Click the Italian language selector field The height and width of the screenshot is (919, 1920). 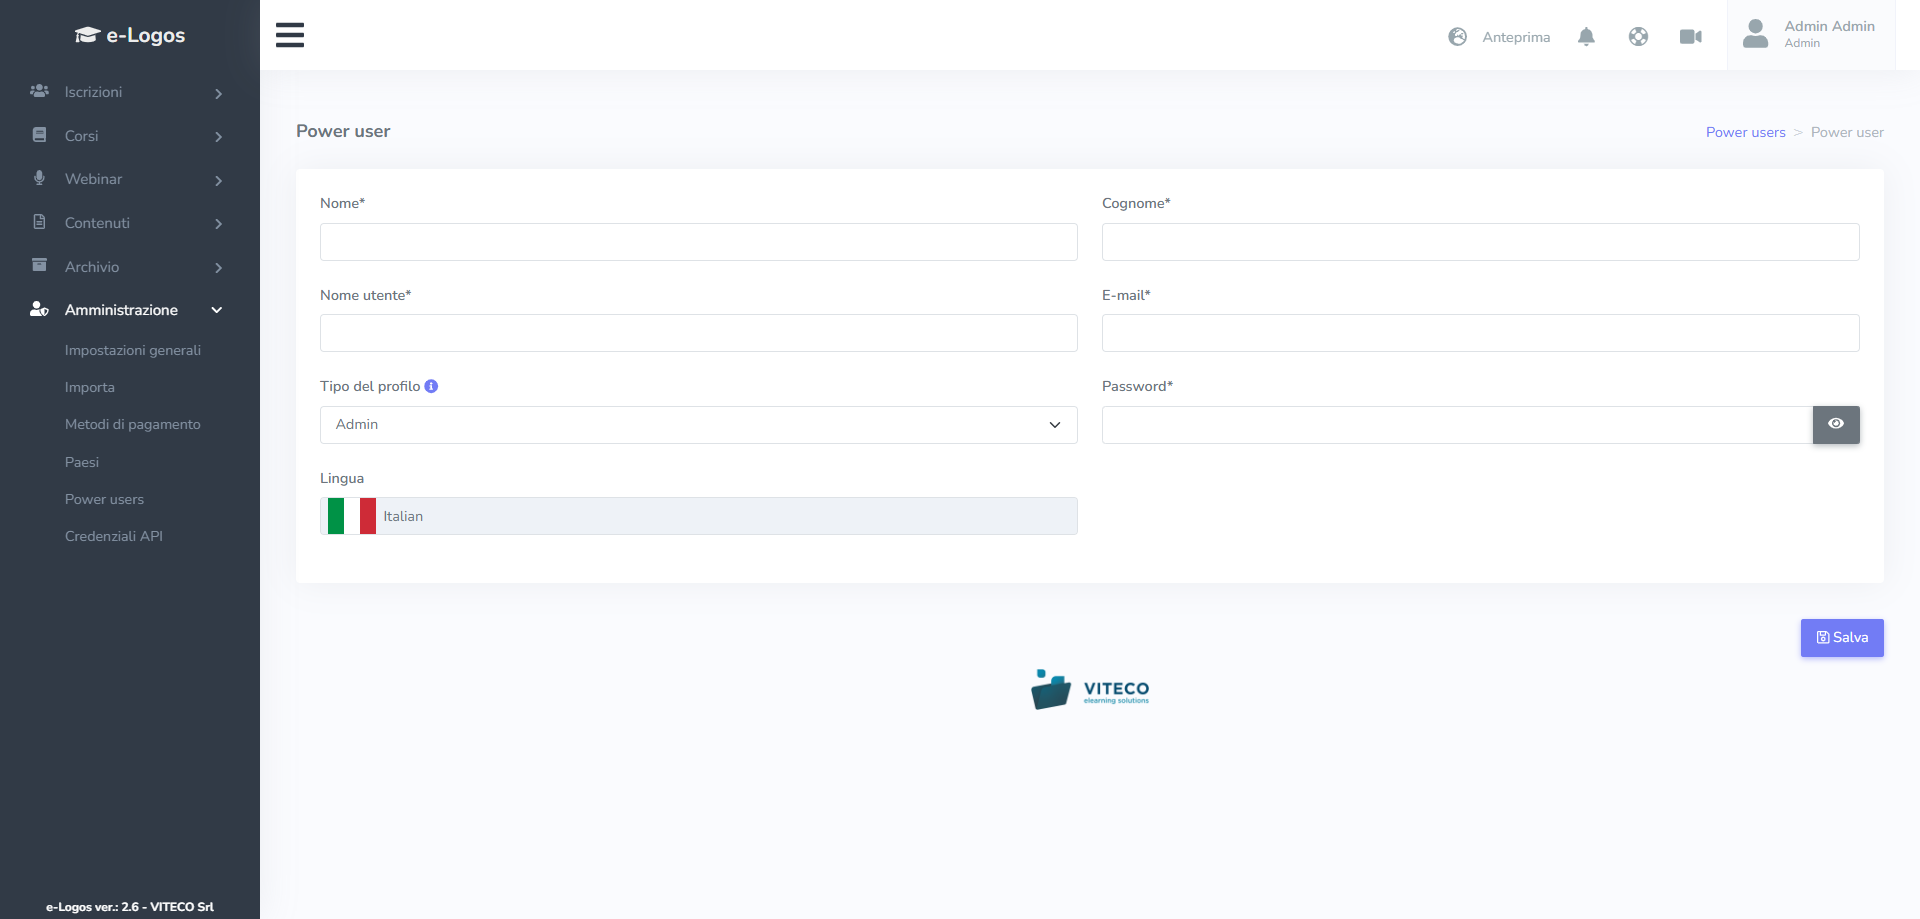(x=698, y=516)
